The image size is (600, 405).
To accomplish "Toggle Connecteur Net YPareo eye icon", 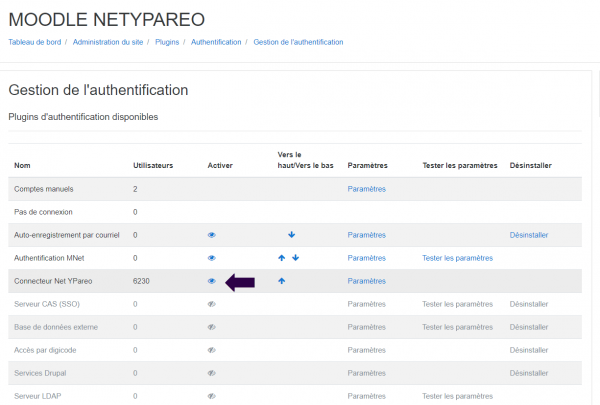I will click(212, 281).
